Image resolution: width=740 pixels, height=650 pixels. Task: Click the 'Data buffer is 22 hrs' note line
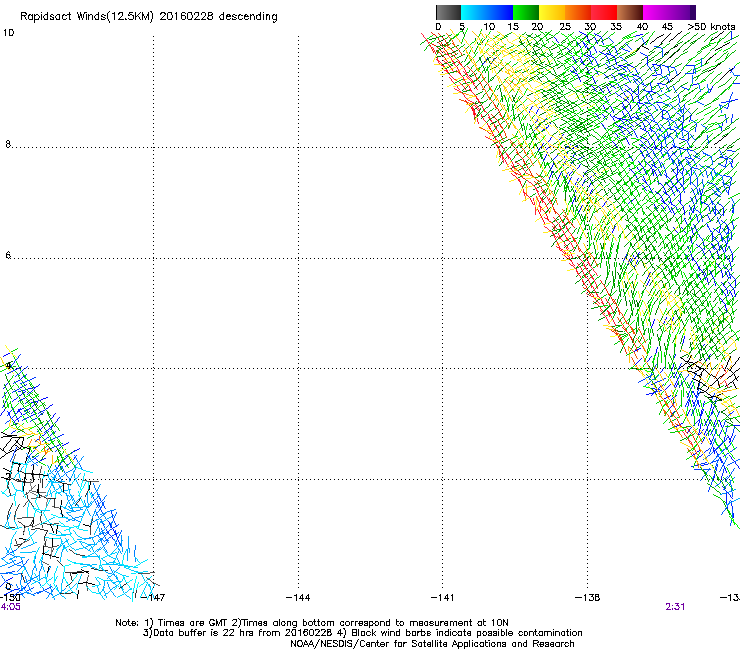point(362,633)
